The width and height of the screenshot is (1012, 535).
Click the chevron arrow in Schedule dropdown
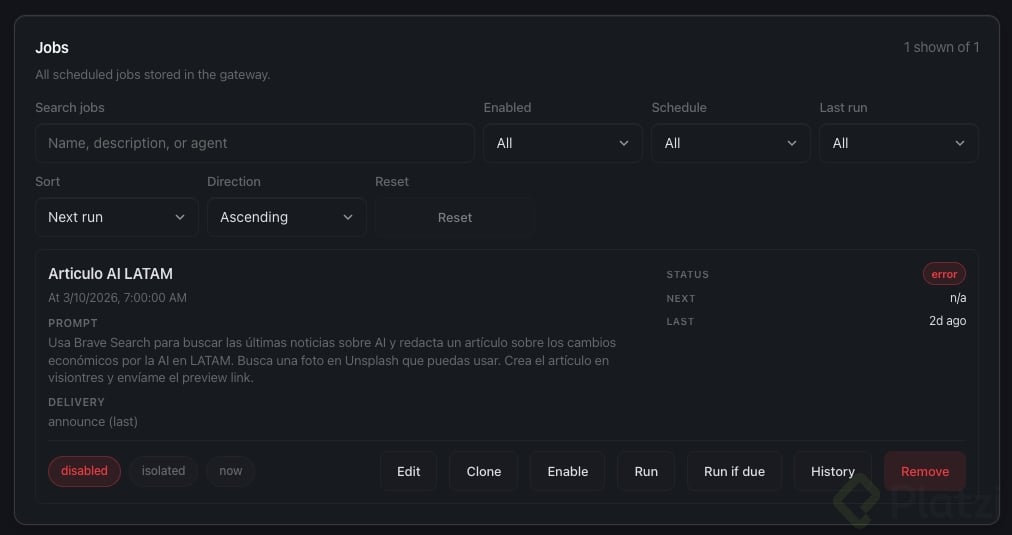(792, 143)
